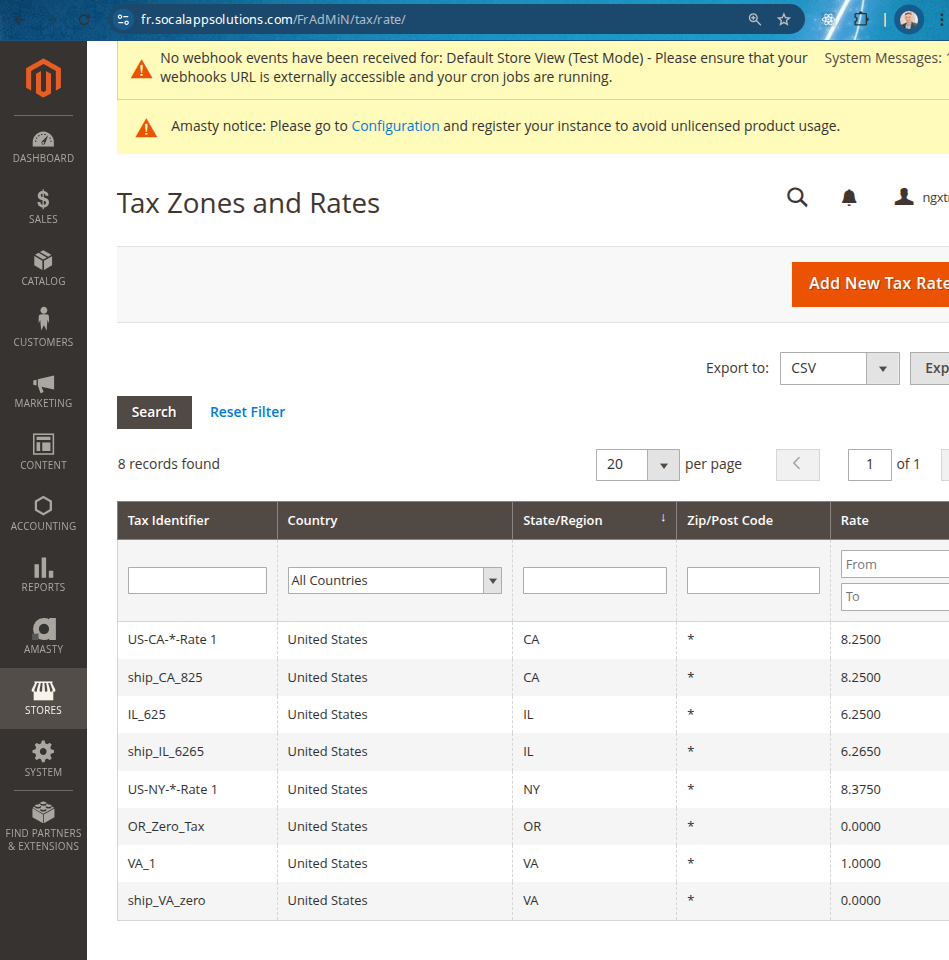Image resolution: width=949 pixels, height=960 pixels.
Task: Expand the All Countries filter dropdown
Action: pyautogui.click(x=491, y=580)
